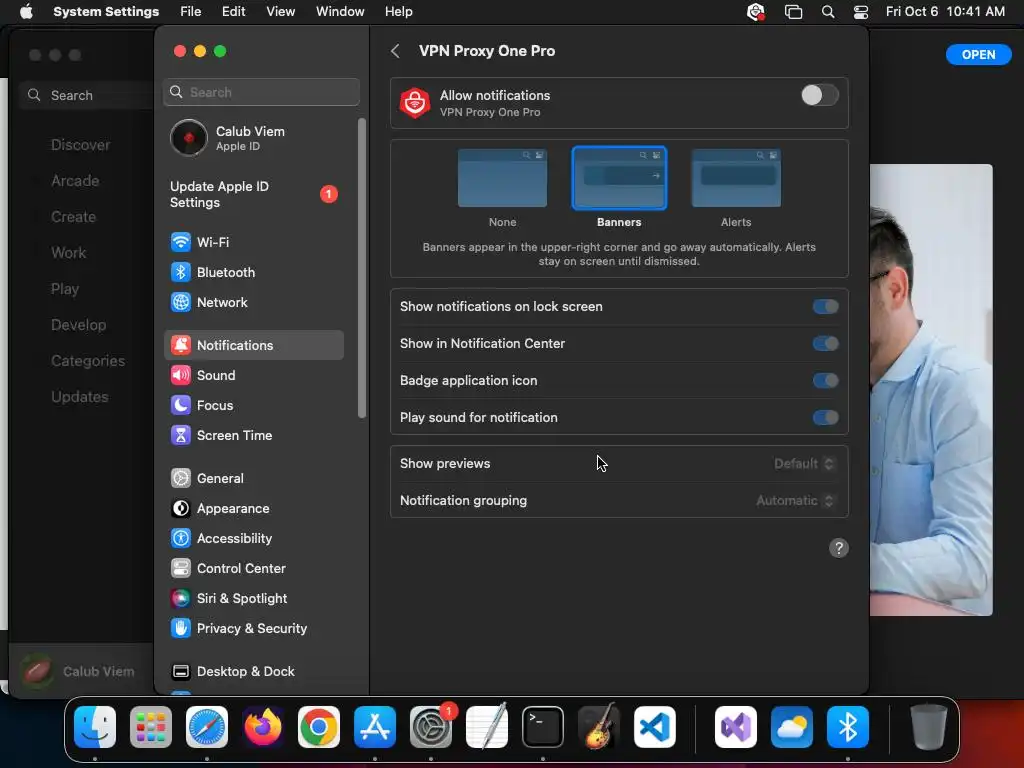Open Spotlight search in menu bar
Viewport: 1024px width, 768px height.
click(827, 12)
